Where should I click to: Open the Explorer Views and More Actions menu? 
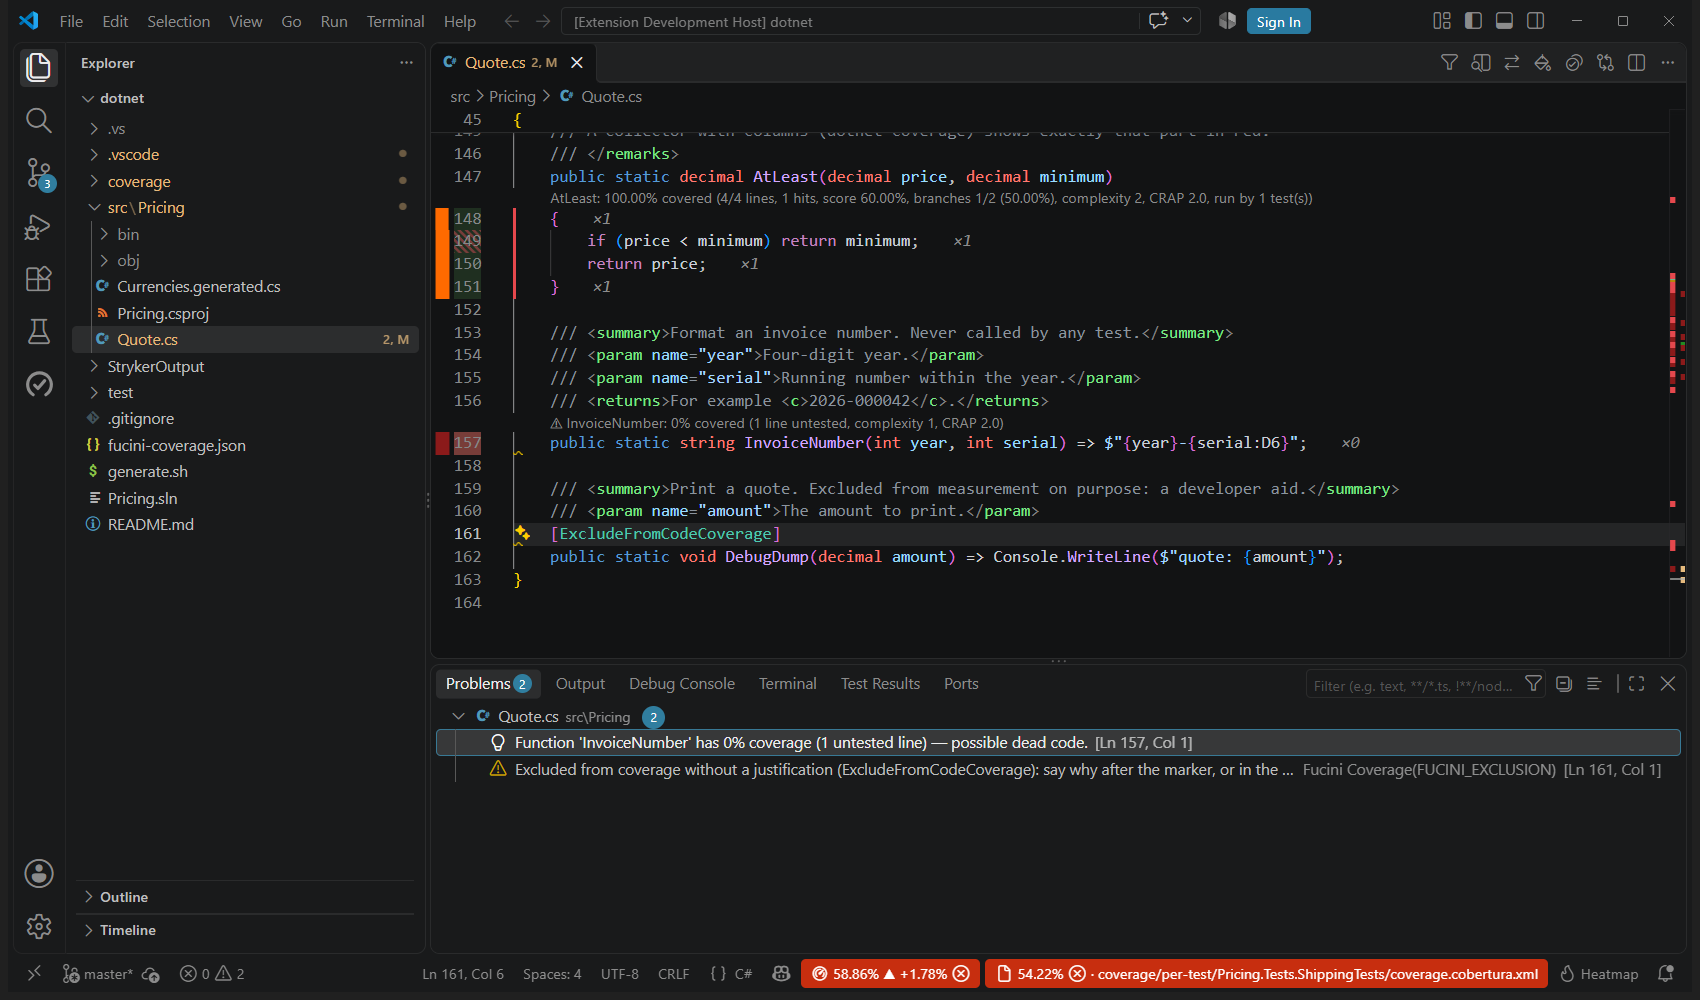406,63
